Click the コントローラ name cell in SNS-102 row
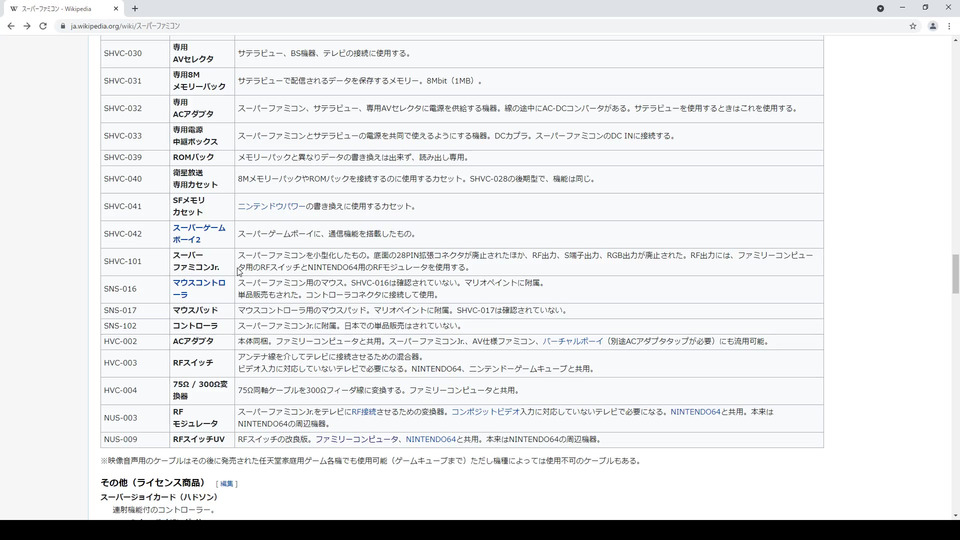Viewport: 960px width, 540px height. 202,326
